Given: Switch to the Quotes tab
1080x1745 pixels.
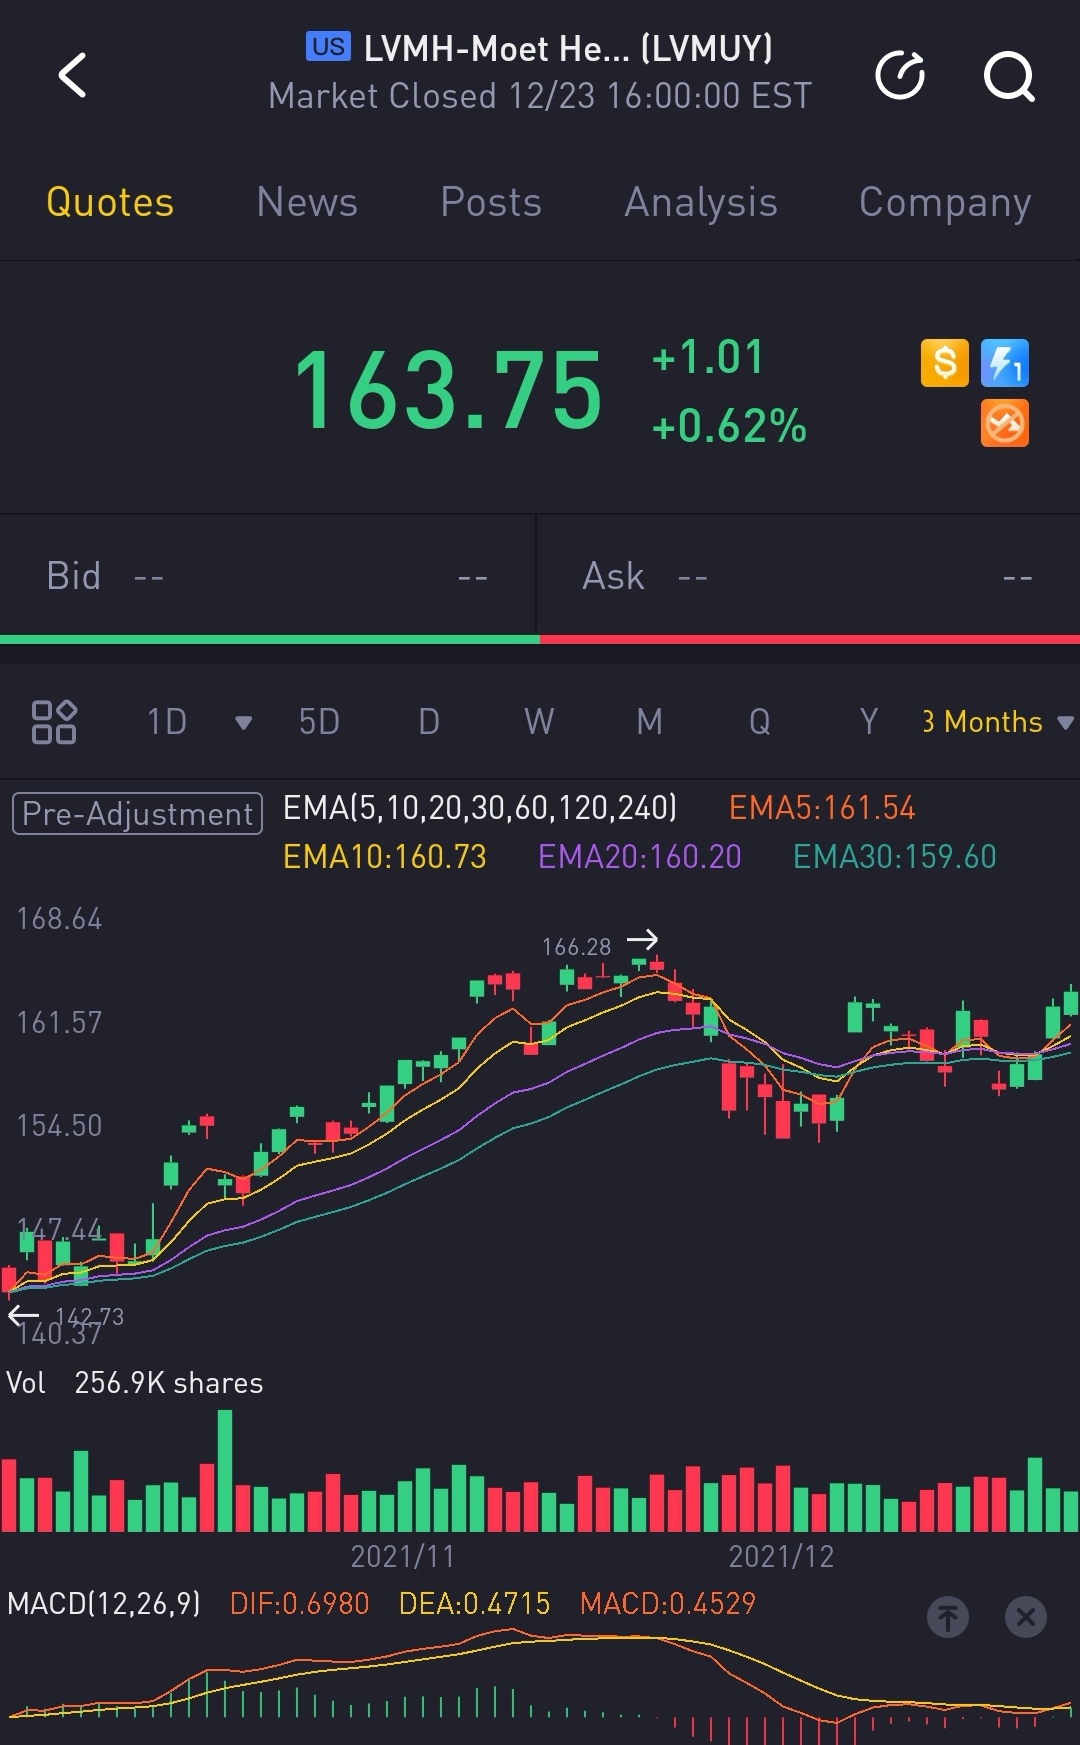Looking at the screenshot, I should tap(110, 202).
